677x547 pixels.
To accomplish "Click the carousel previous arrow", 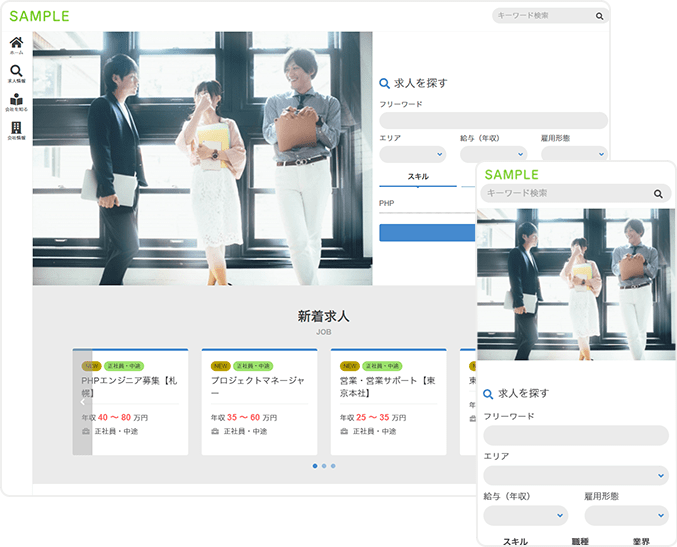I will click(x=82, y=402).
